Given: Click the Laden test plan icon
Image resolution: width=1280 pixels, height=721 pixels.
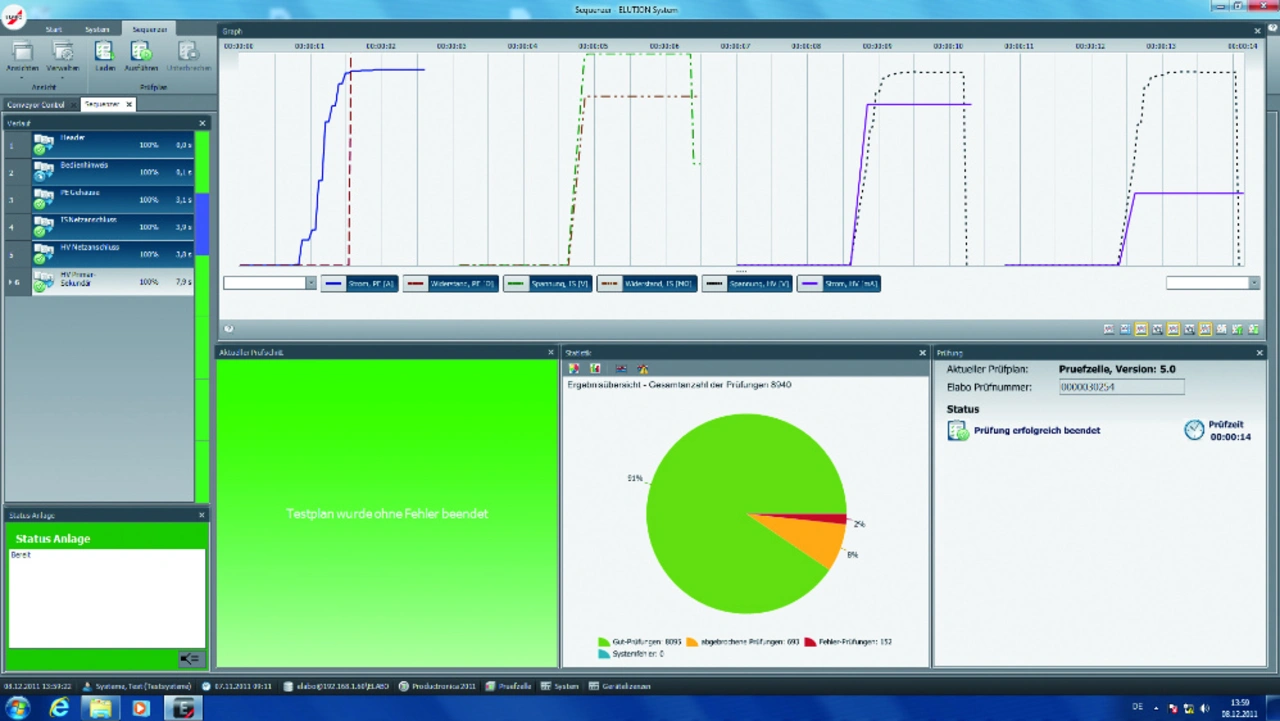Looking at the screenshot, I should click(x=104, y=52).
